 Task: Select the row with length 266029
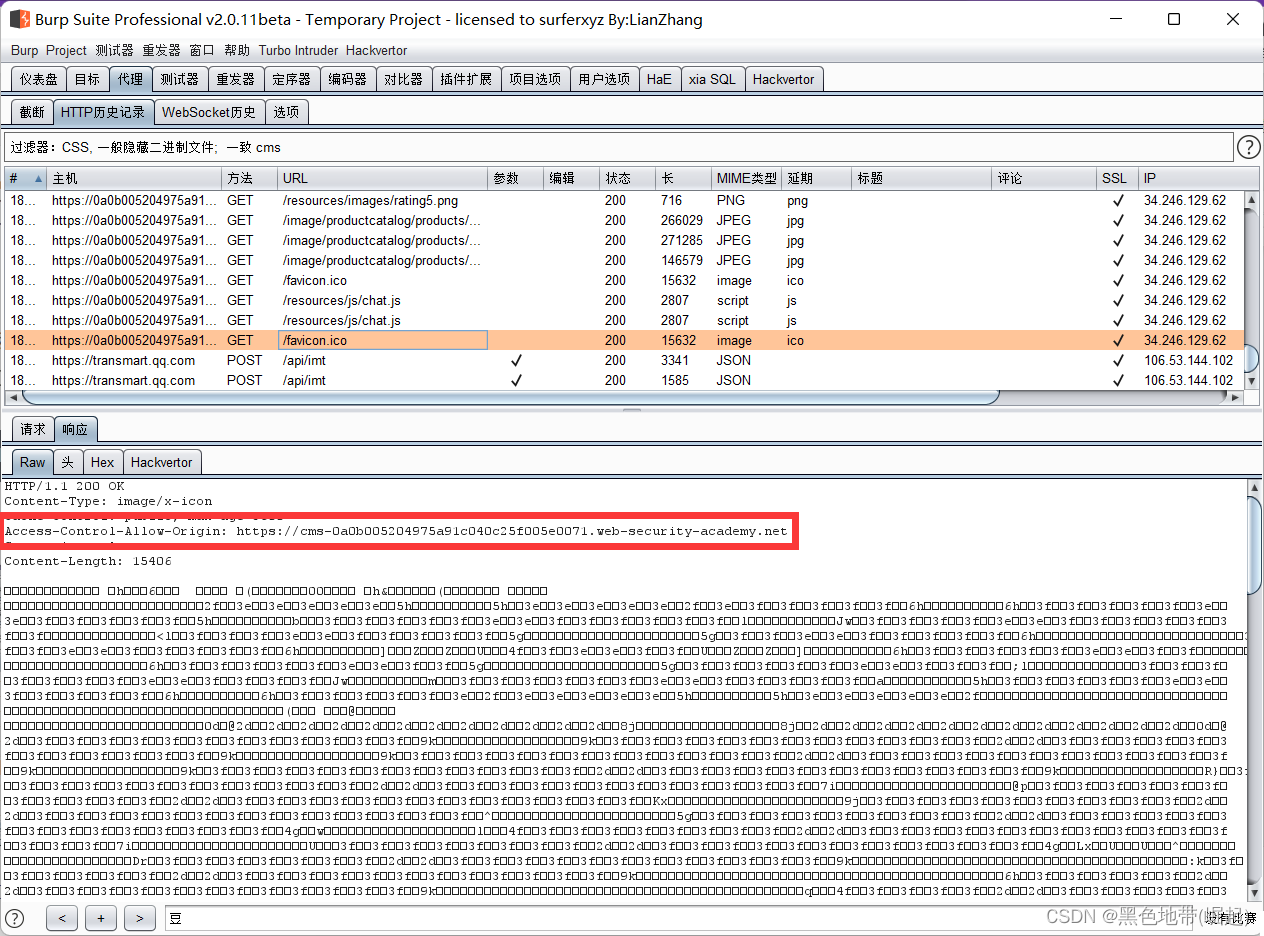(x=625, y=220)
